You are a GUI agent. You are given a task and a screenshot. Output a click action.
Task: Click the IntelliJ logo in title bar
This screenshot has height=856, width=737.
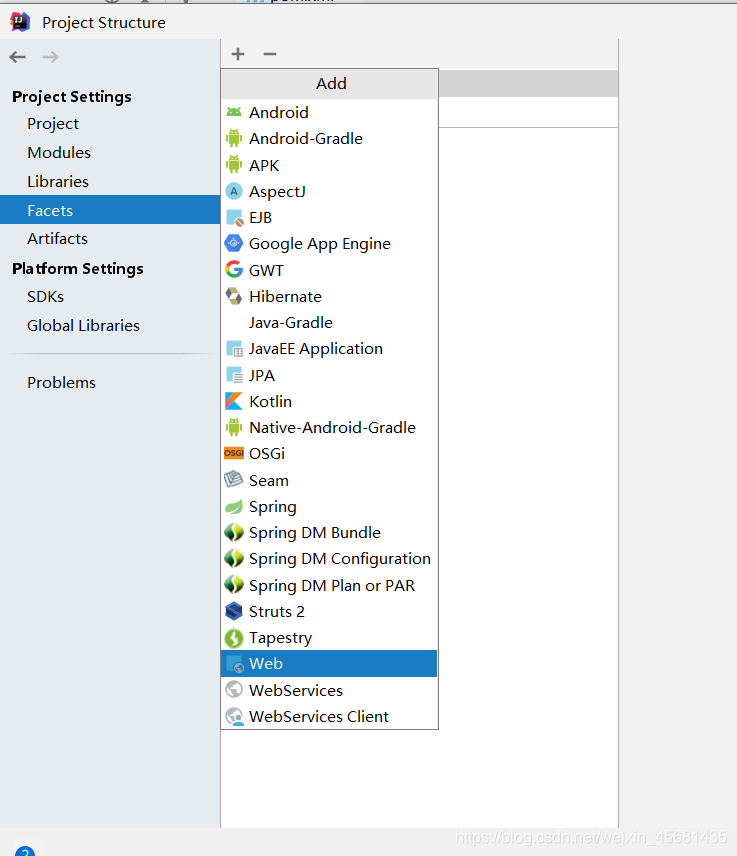coord(20,22)
